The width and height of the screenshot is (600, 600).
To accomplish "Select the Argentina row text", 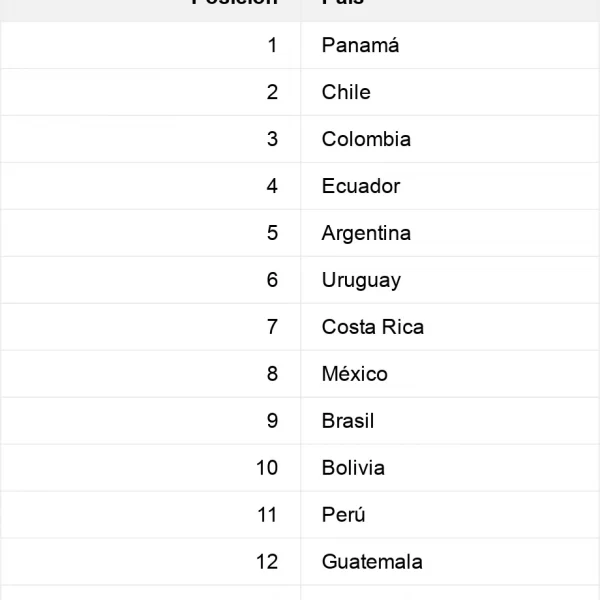I will coord(366,233).
